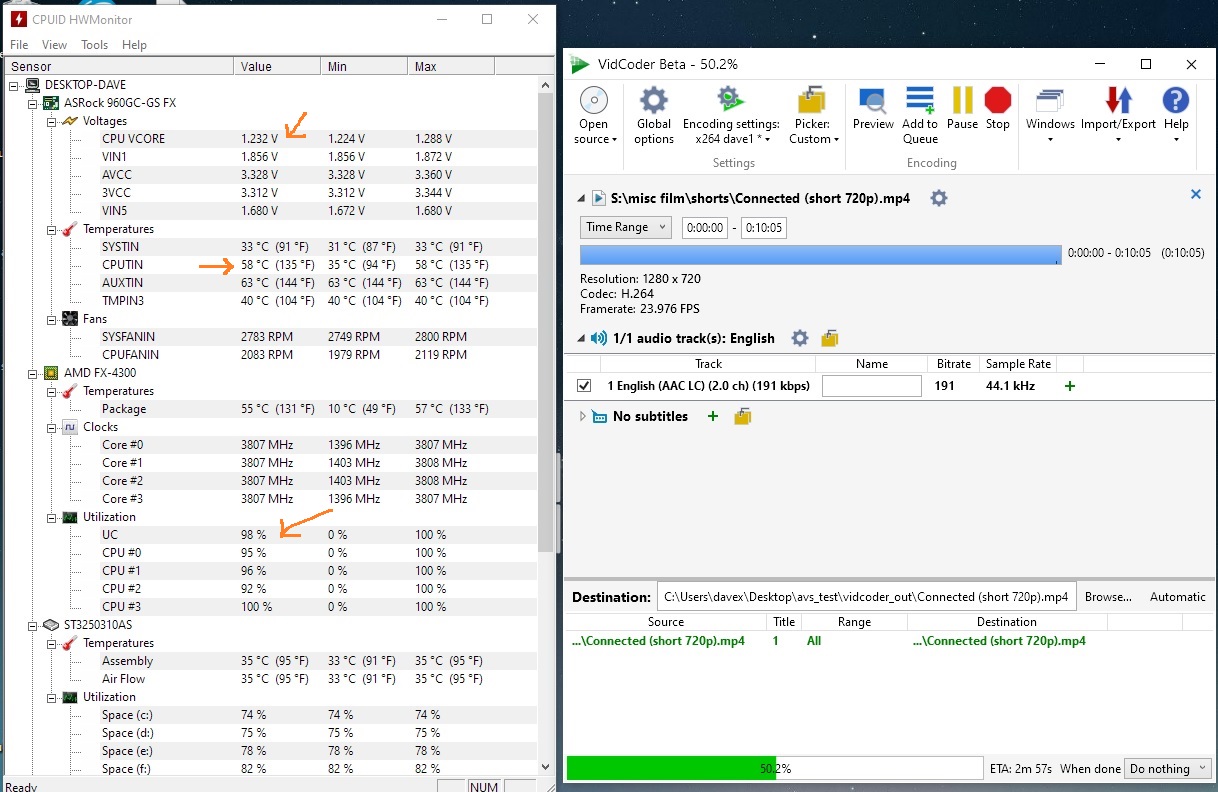The width and height of the screenshot is (1218, 792).
Task: Open the Tools menu in HWMonitor
Action: 95,45
